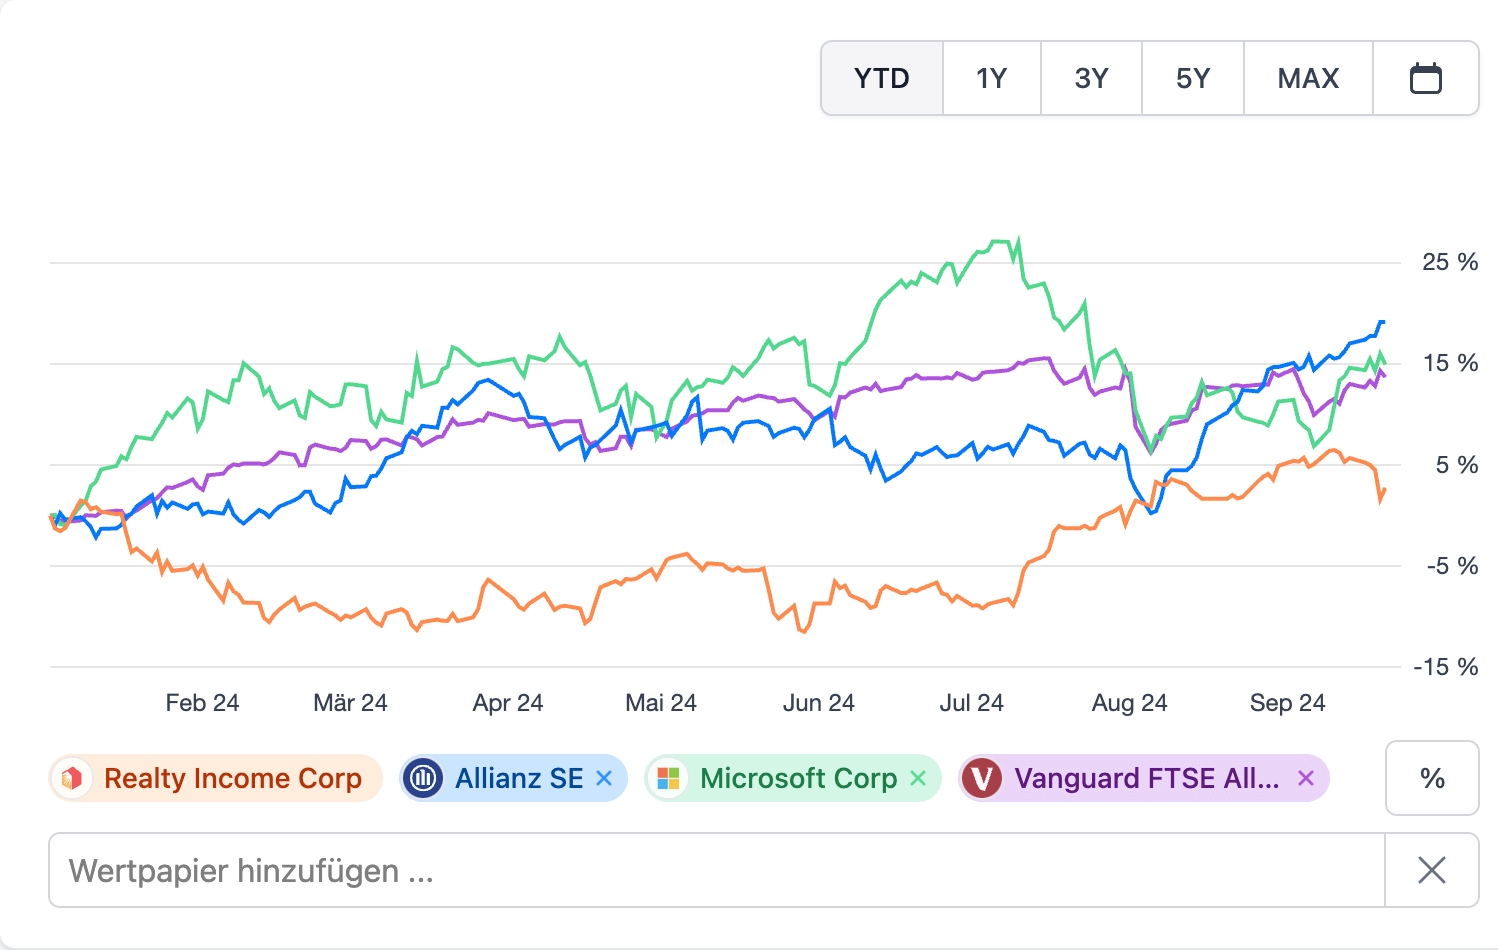Remove Microsoft Corp from the chart

point(918,778)
